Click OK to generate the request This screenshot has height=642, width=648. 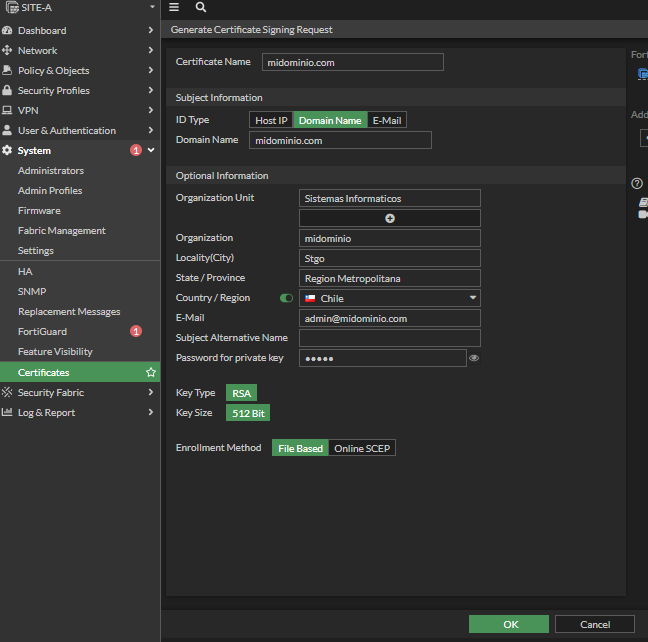pyautogui.click(x=510, y=624)
